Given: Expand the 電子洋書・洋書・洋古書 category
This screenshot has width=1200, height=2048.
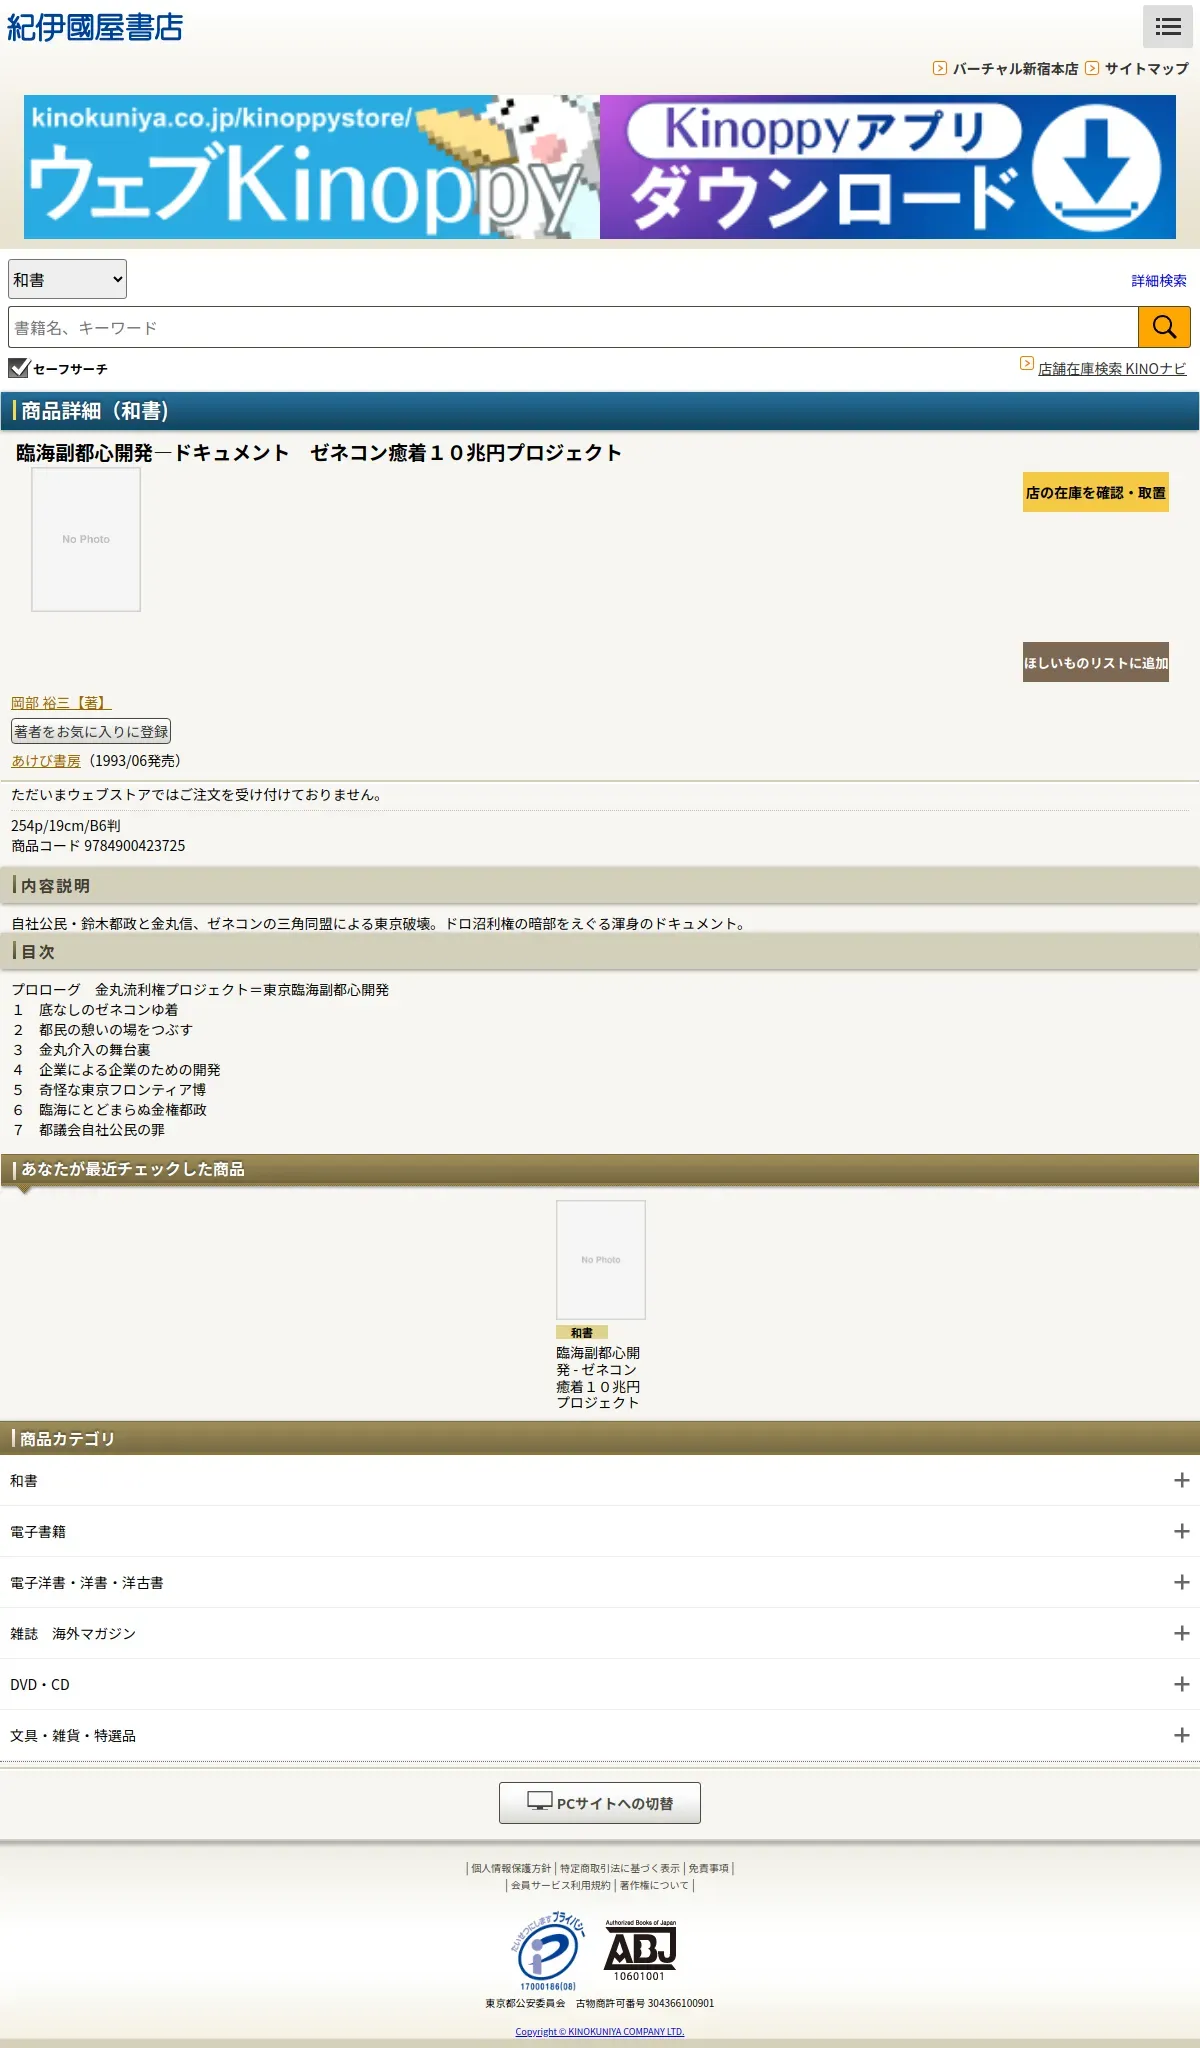Looking at the screenshot, I should (600, 1582).
